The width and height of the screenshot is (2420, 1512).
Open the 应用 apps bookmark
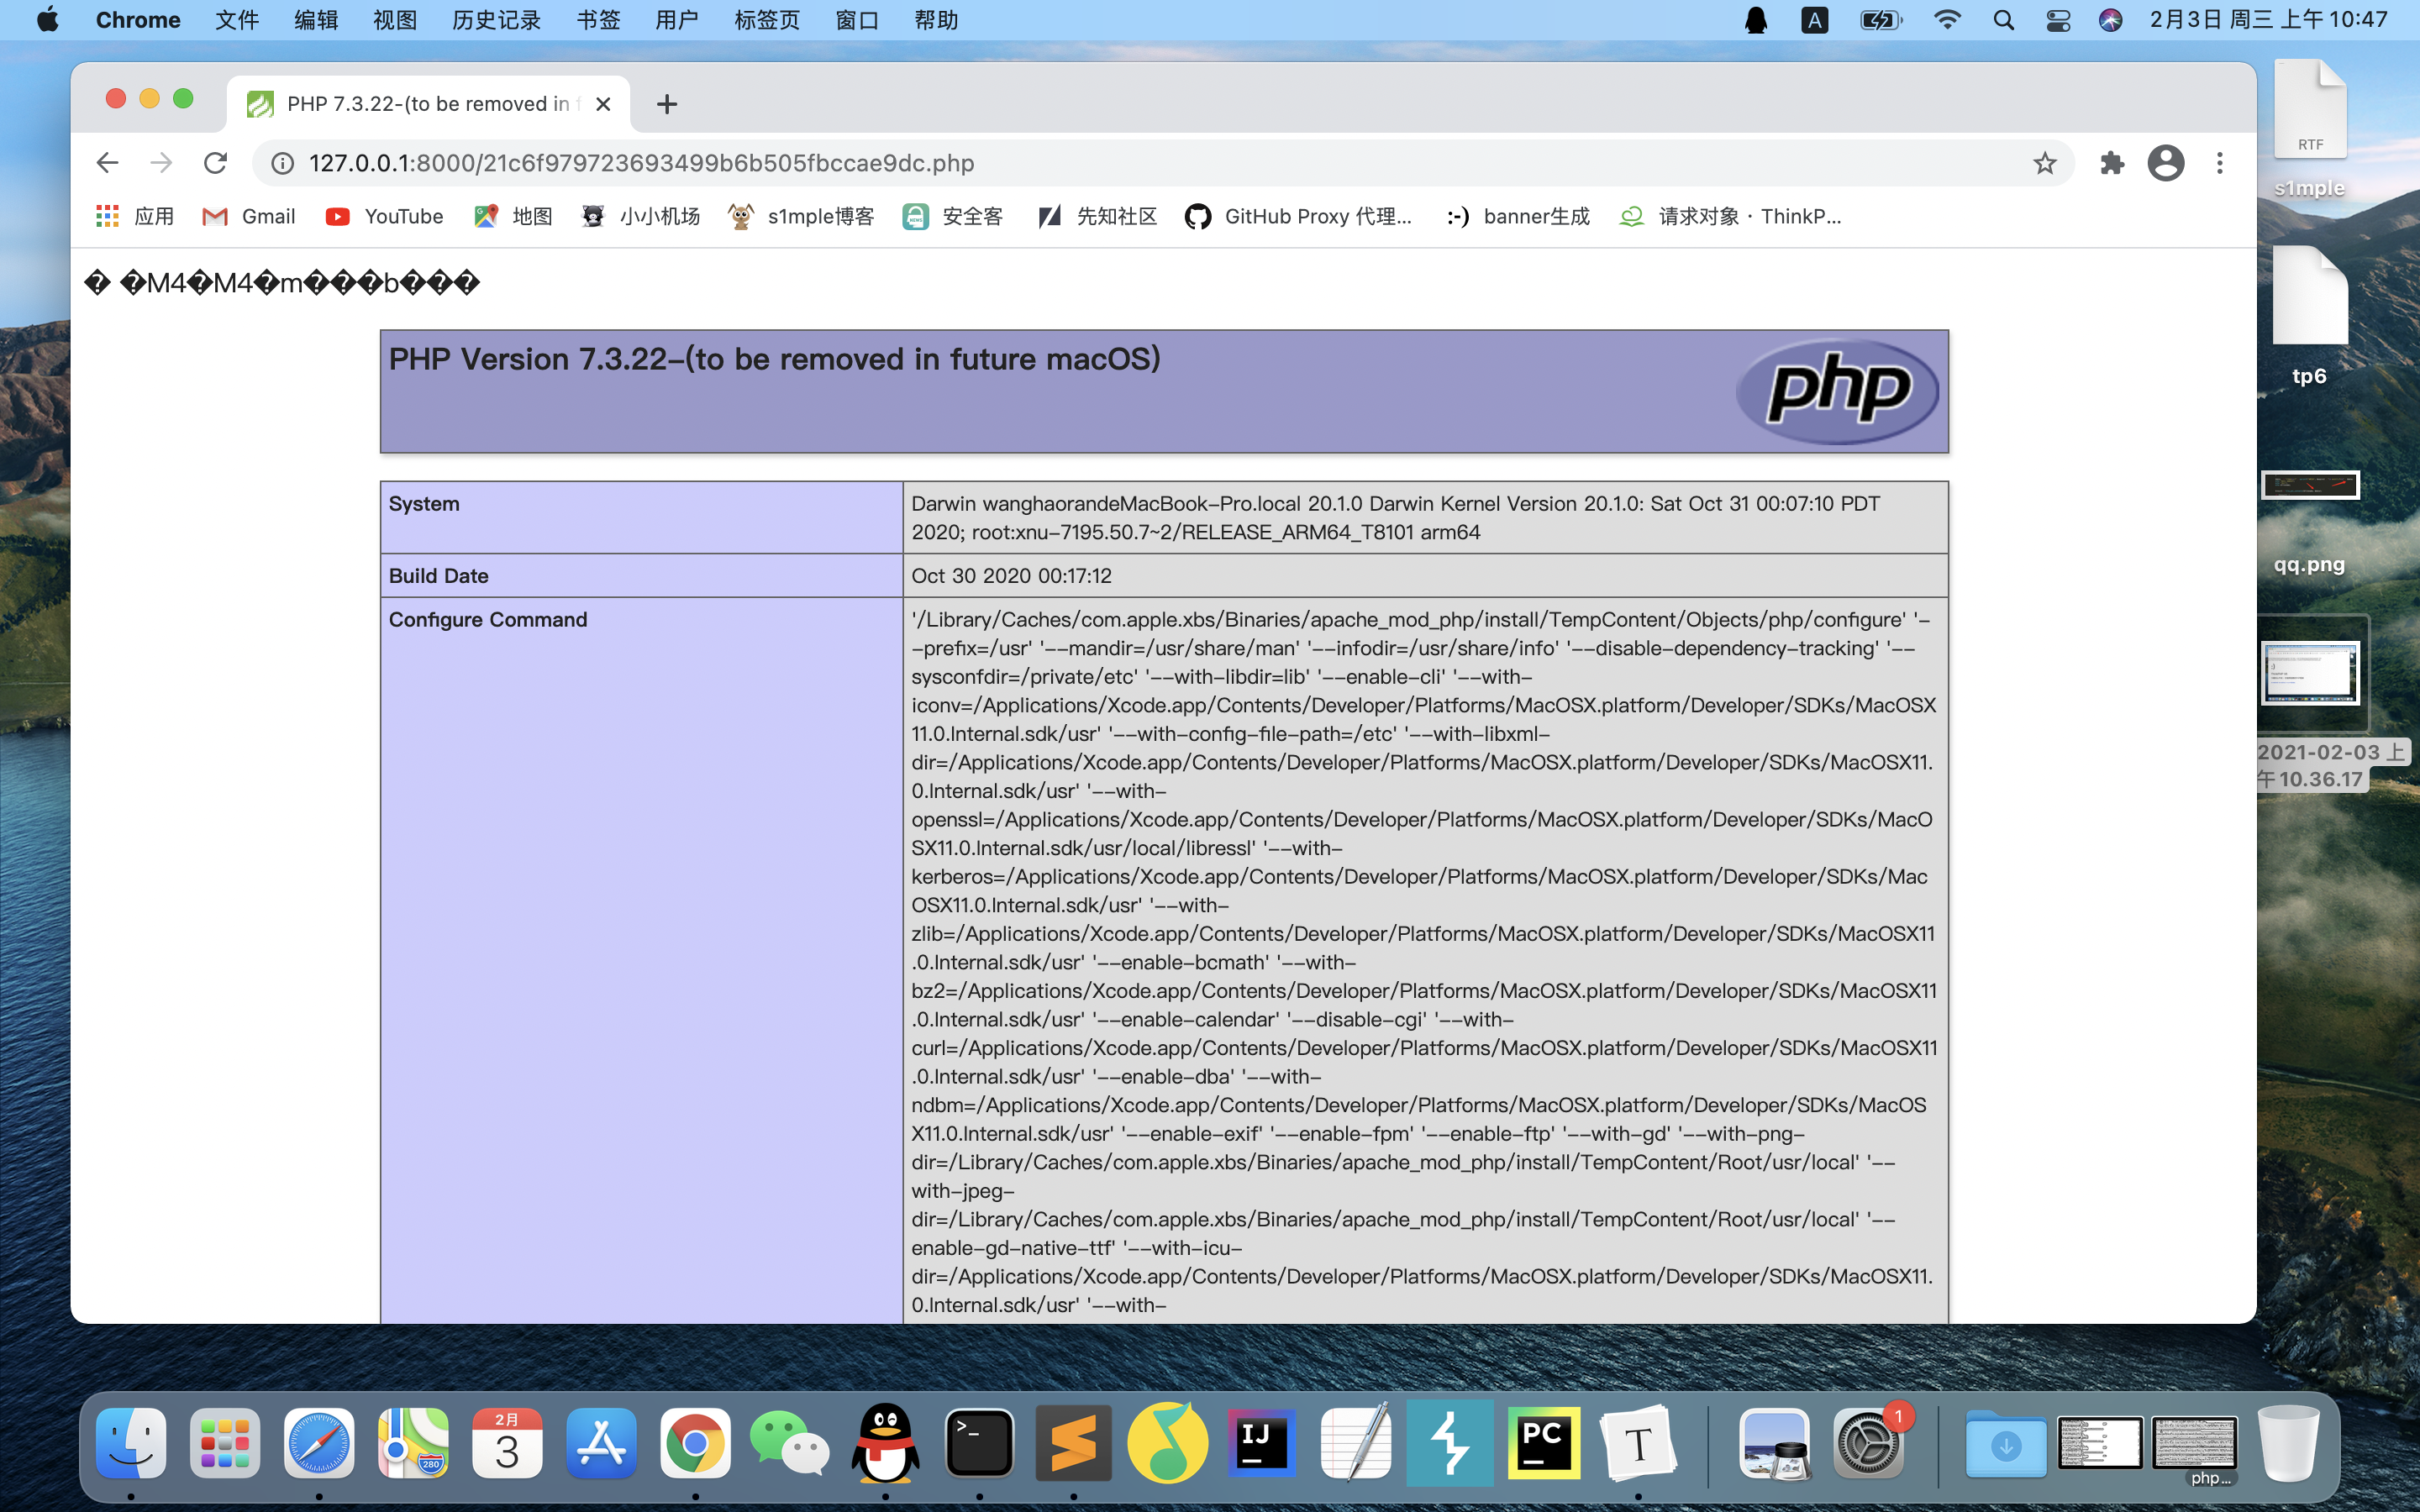(135, 216)
